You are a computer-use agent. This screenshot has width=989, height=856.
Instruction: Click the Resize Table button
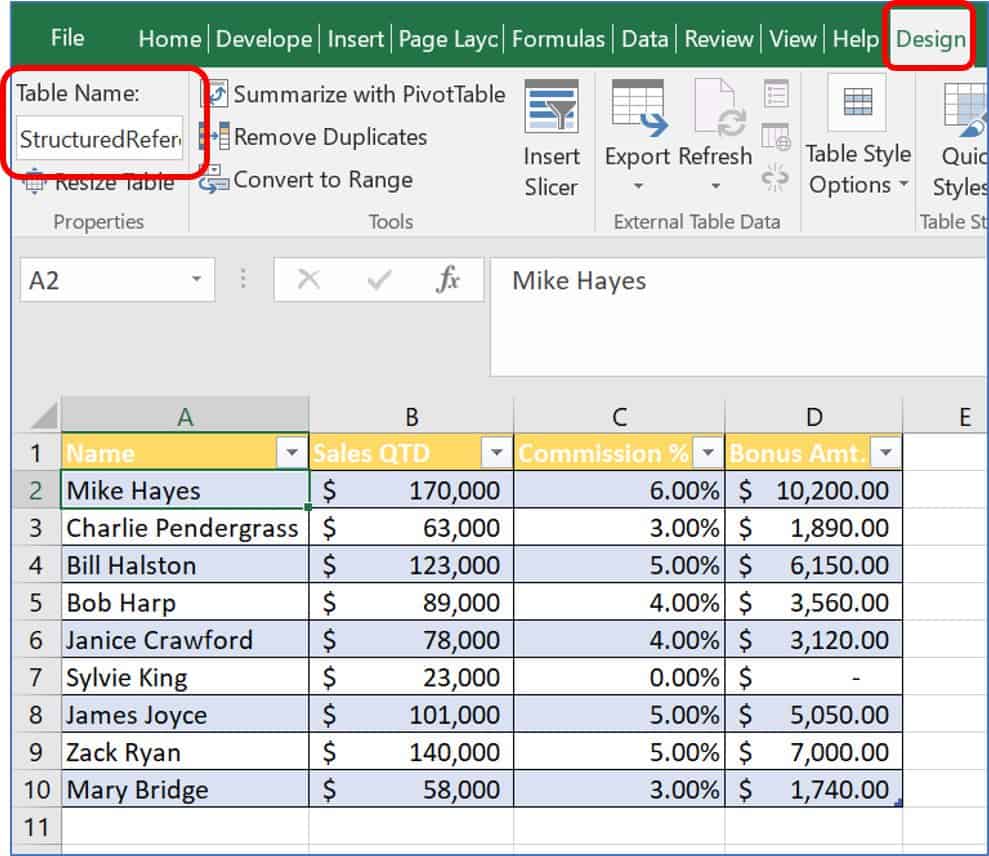click(100, 183)
